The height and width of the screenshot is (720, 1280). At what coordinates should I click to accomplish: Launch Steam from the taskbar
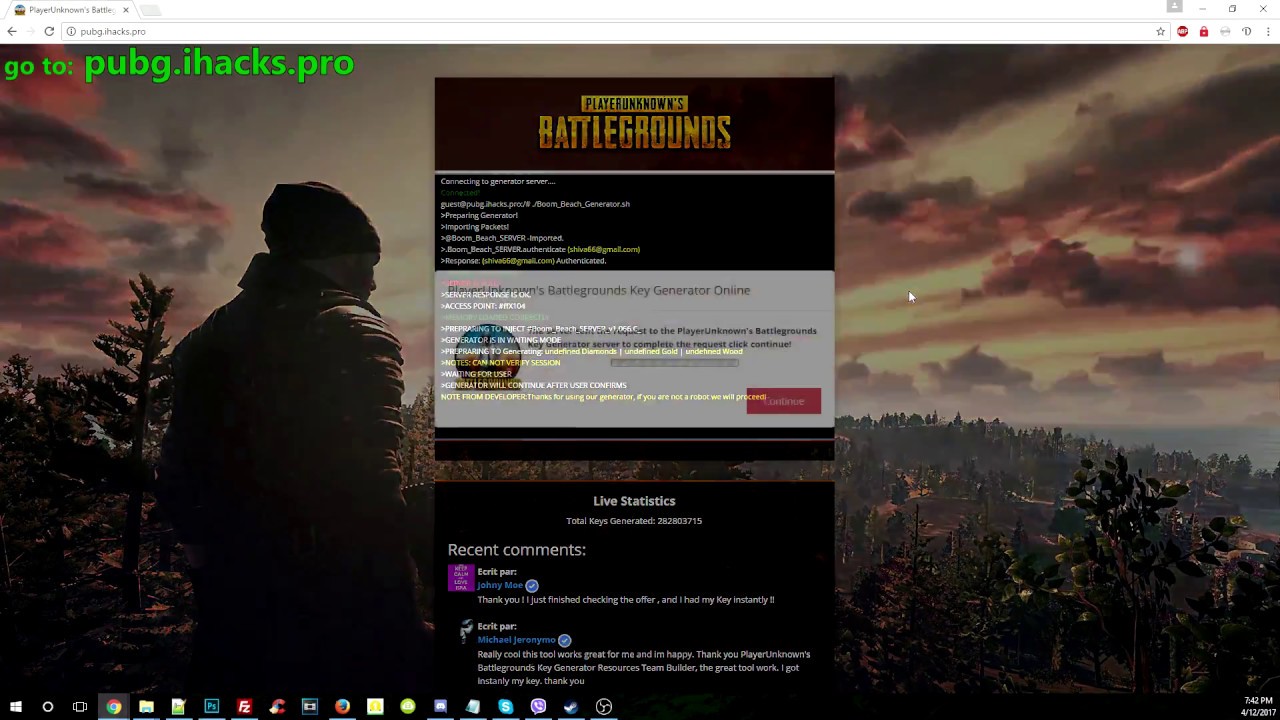click(x=571, y=707)
